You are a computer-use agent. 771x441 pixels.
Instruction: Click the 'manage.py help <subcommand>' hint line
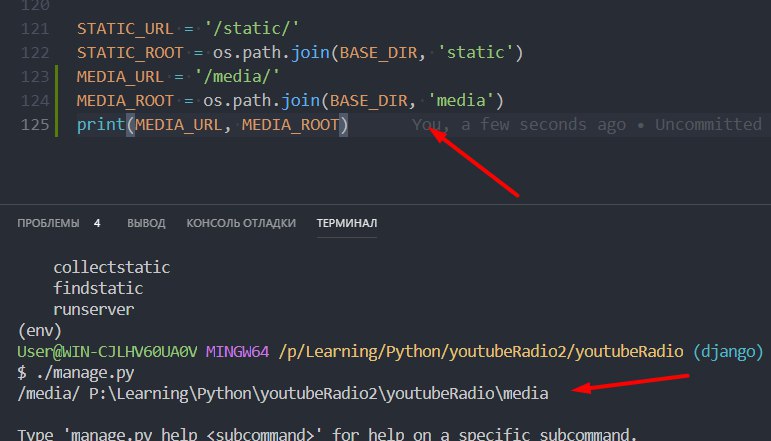point(327,435)
